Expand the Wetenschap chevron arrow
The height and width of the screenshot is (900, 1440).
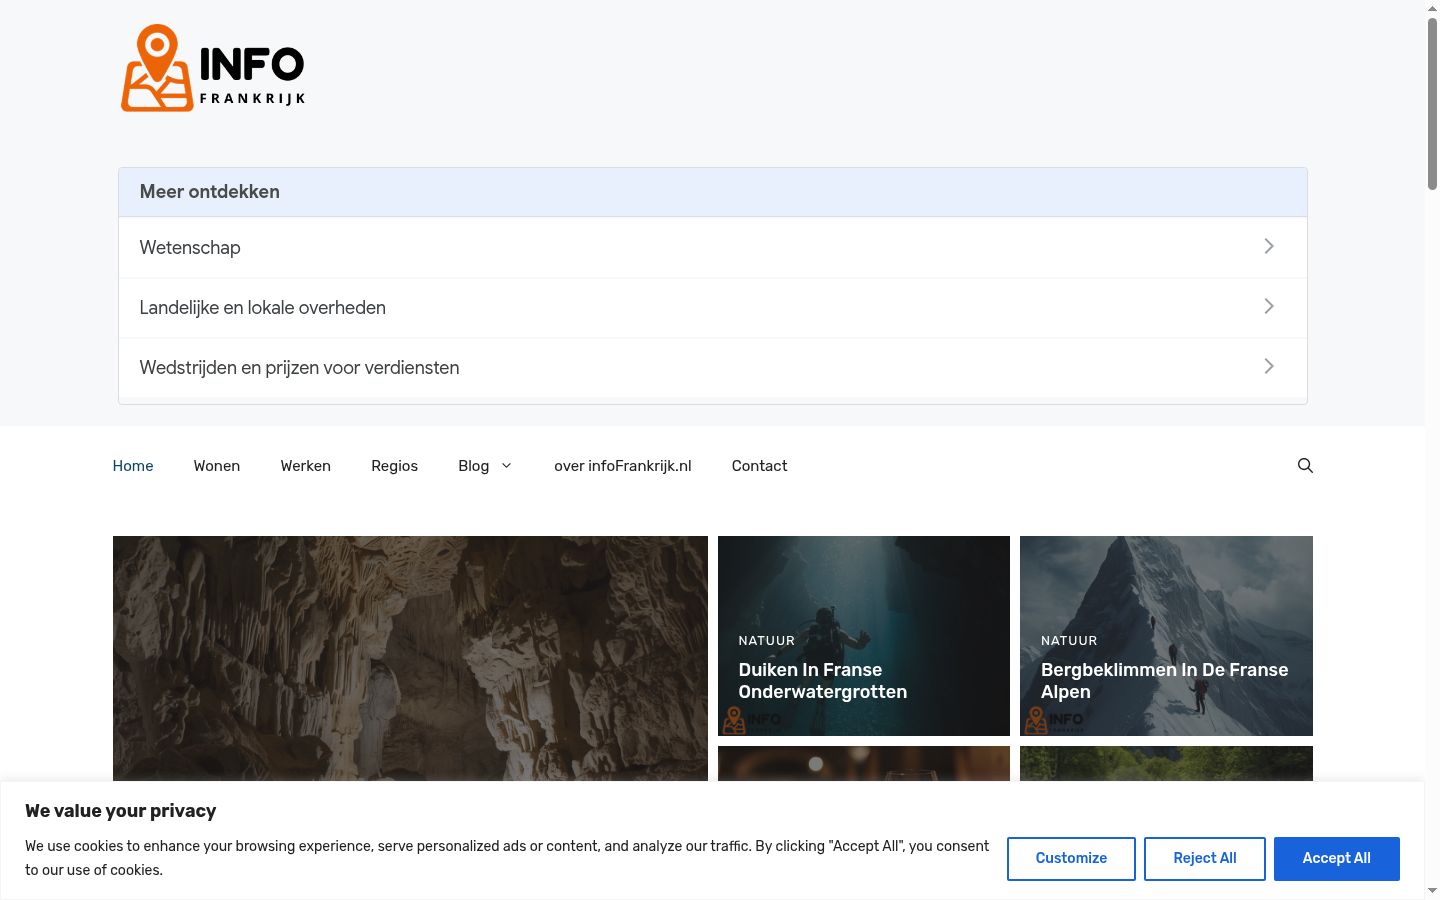tap(1269, 246)
